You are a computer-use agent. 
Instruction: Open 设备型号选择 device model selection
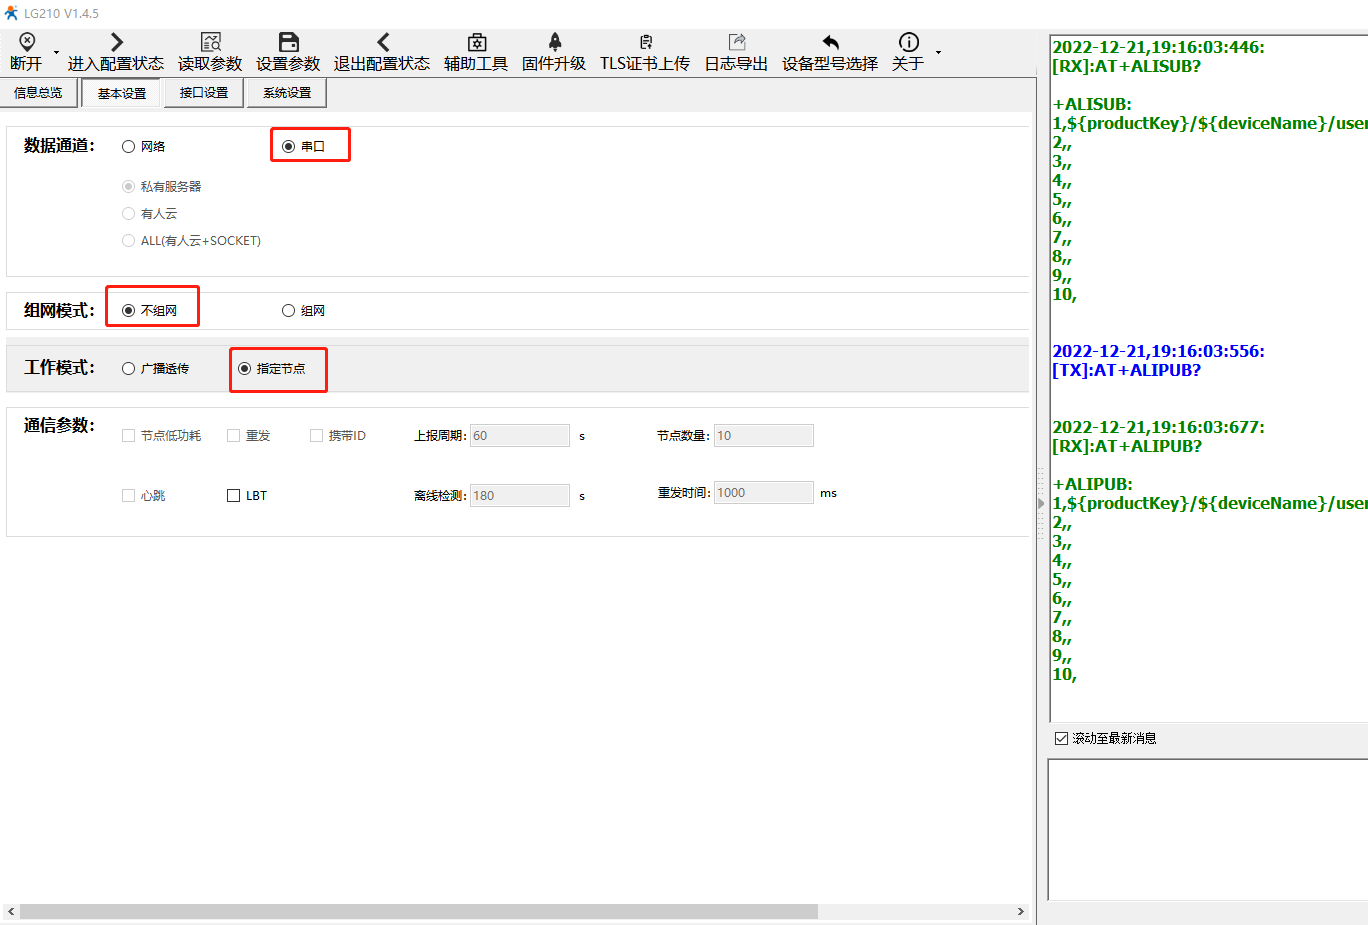[830, 42]
